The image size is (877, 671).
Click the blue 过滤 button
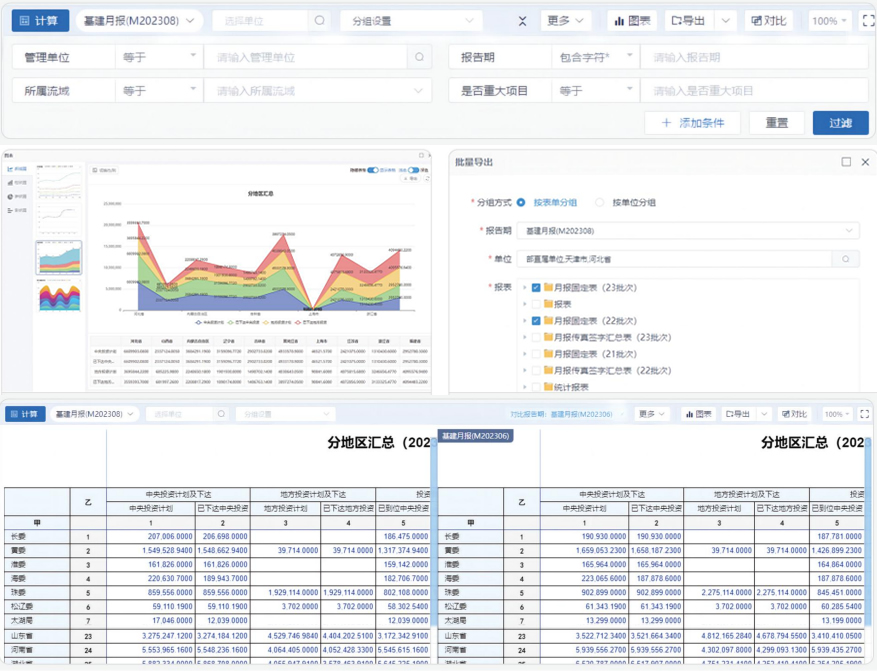[840, 122]
